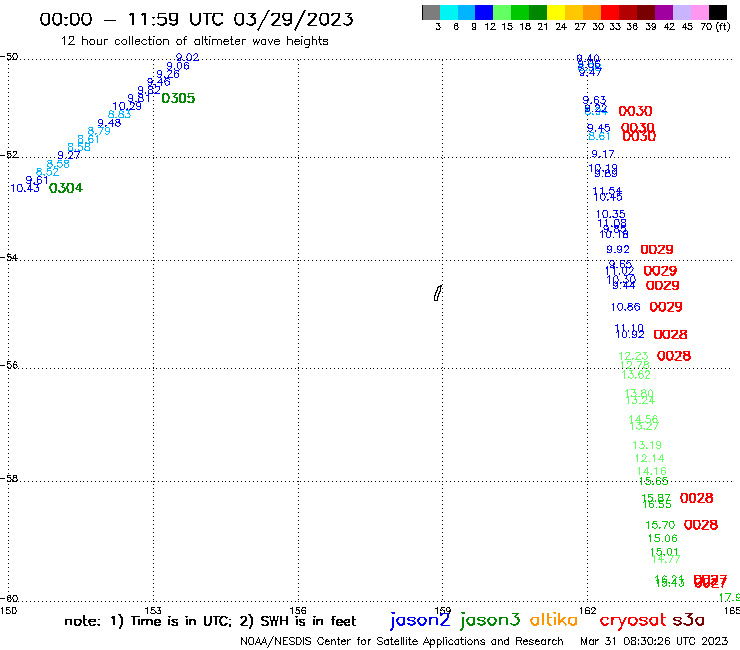Click the longitude axis label "153"
The height and width of the screenshot is (650, 740).
click(153, 610)
